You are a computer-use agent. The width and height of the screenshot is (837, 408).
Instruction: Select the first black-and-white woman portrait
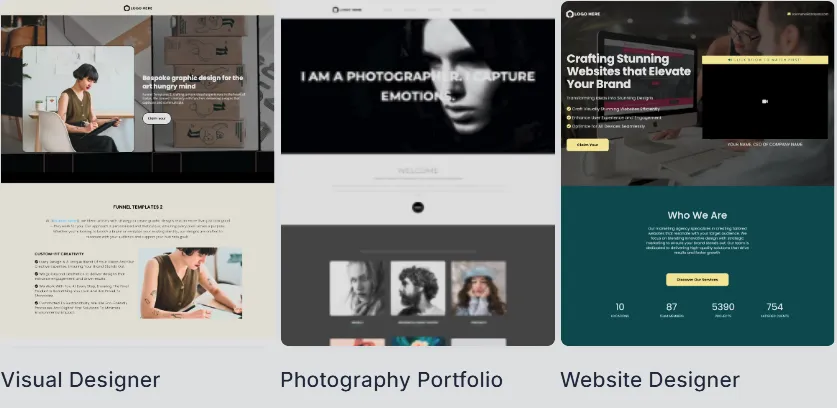point(357,288)
